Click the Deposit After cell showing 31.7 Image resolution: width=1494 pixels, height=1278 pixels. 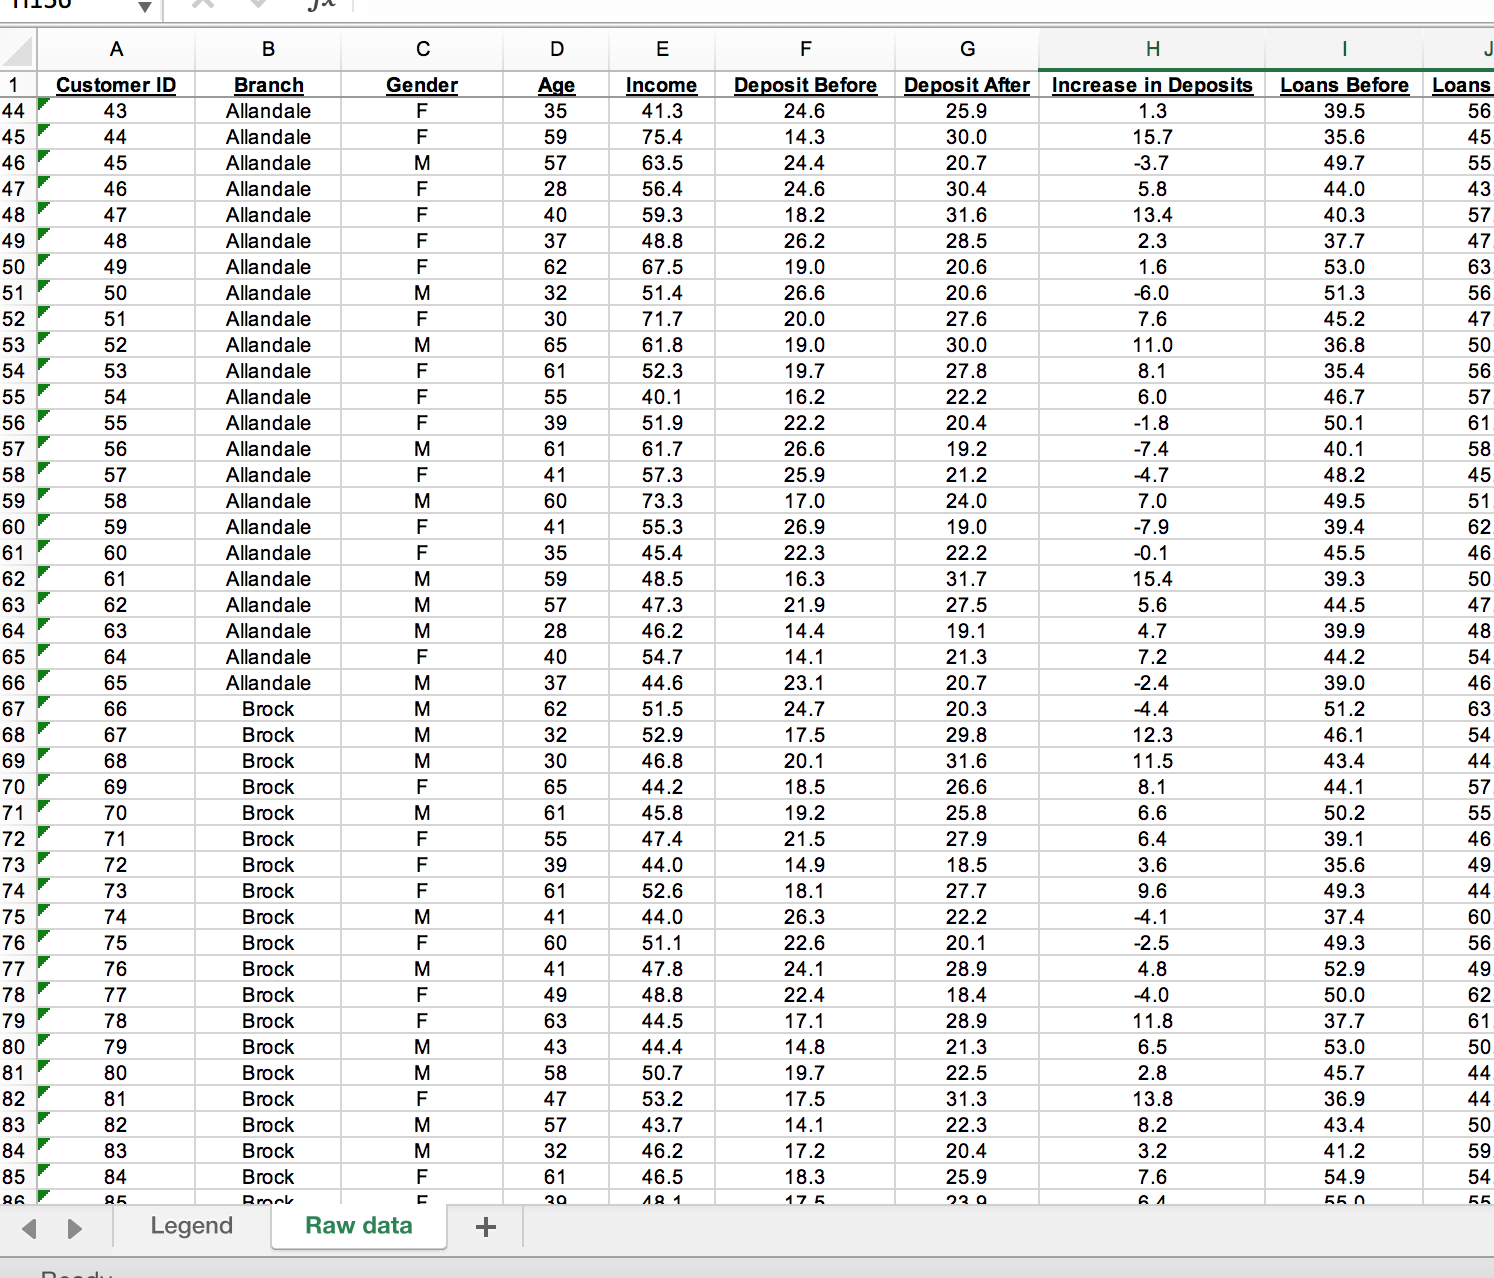pyautogui.click(x=967, y=579)
